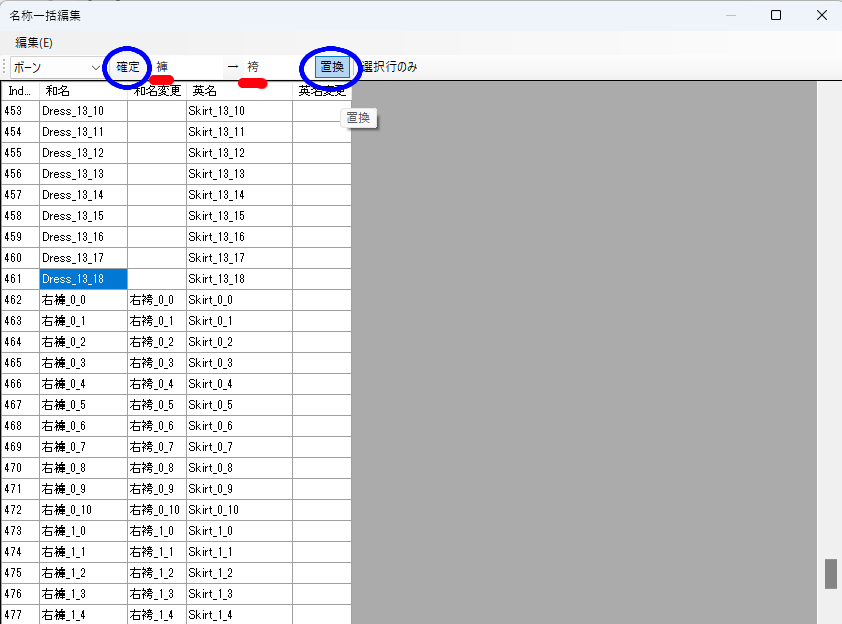Open the 編集(E) menu
This screenshot has width=842, height=624.
tap(33, 43)
